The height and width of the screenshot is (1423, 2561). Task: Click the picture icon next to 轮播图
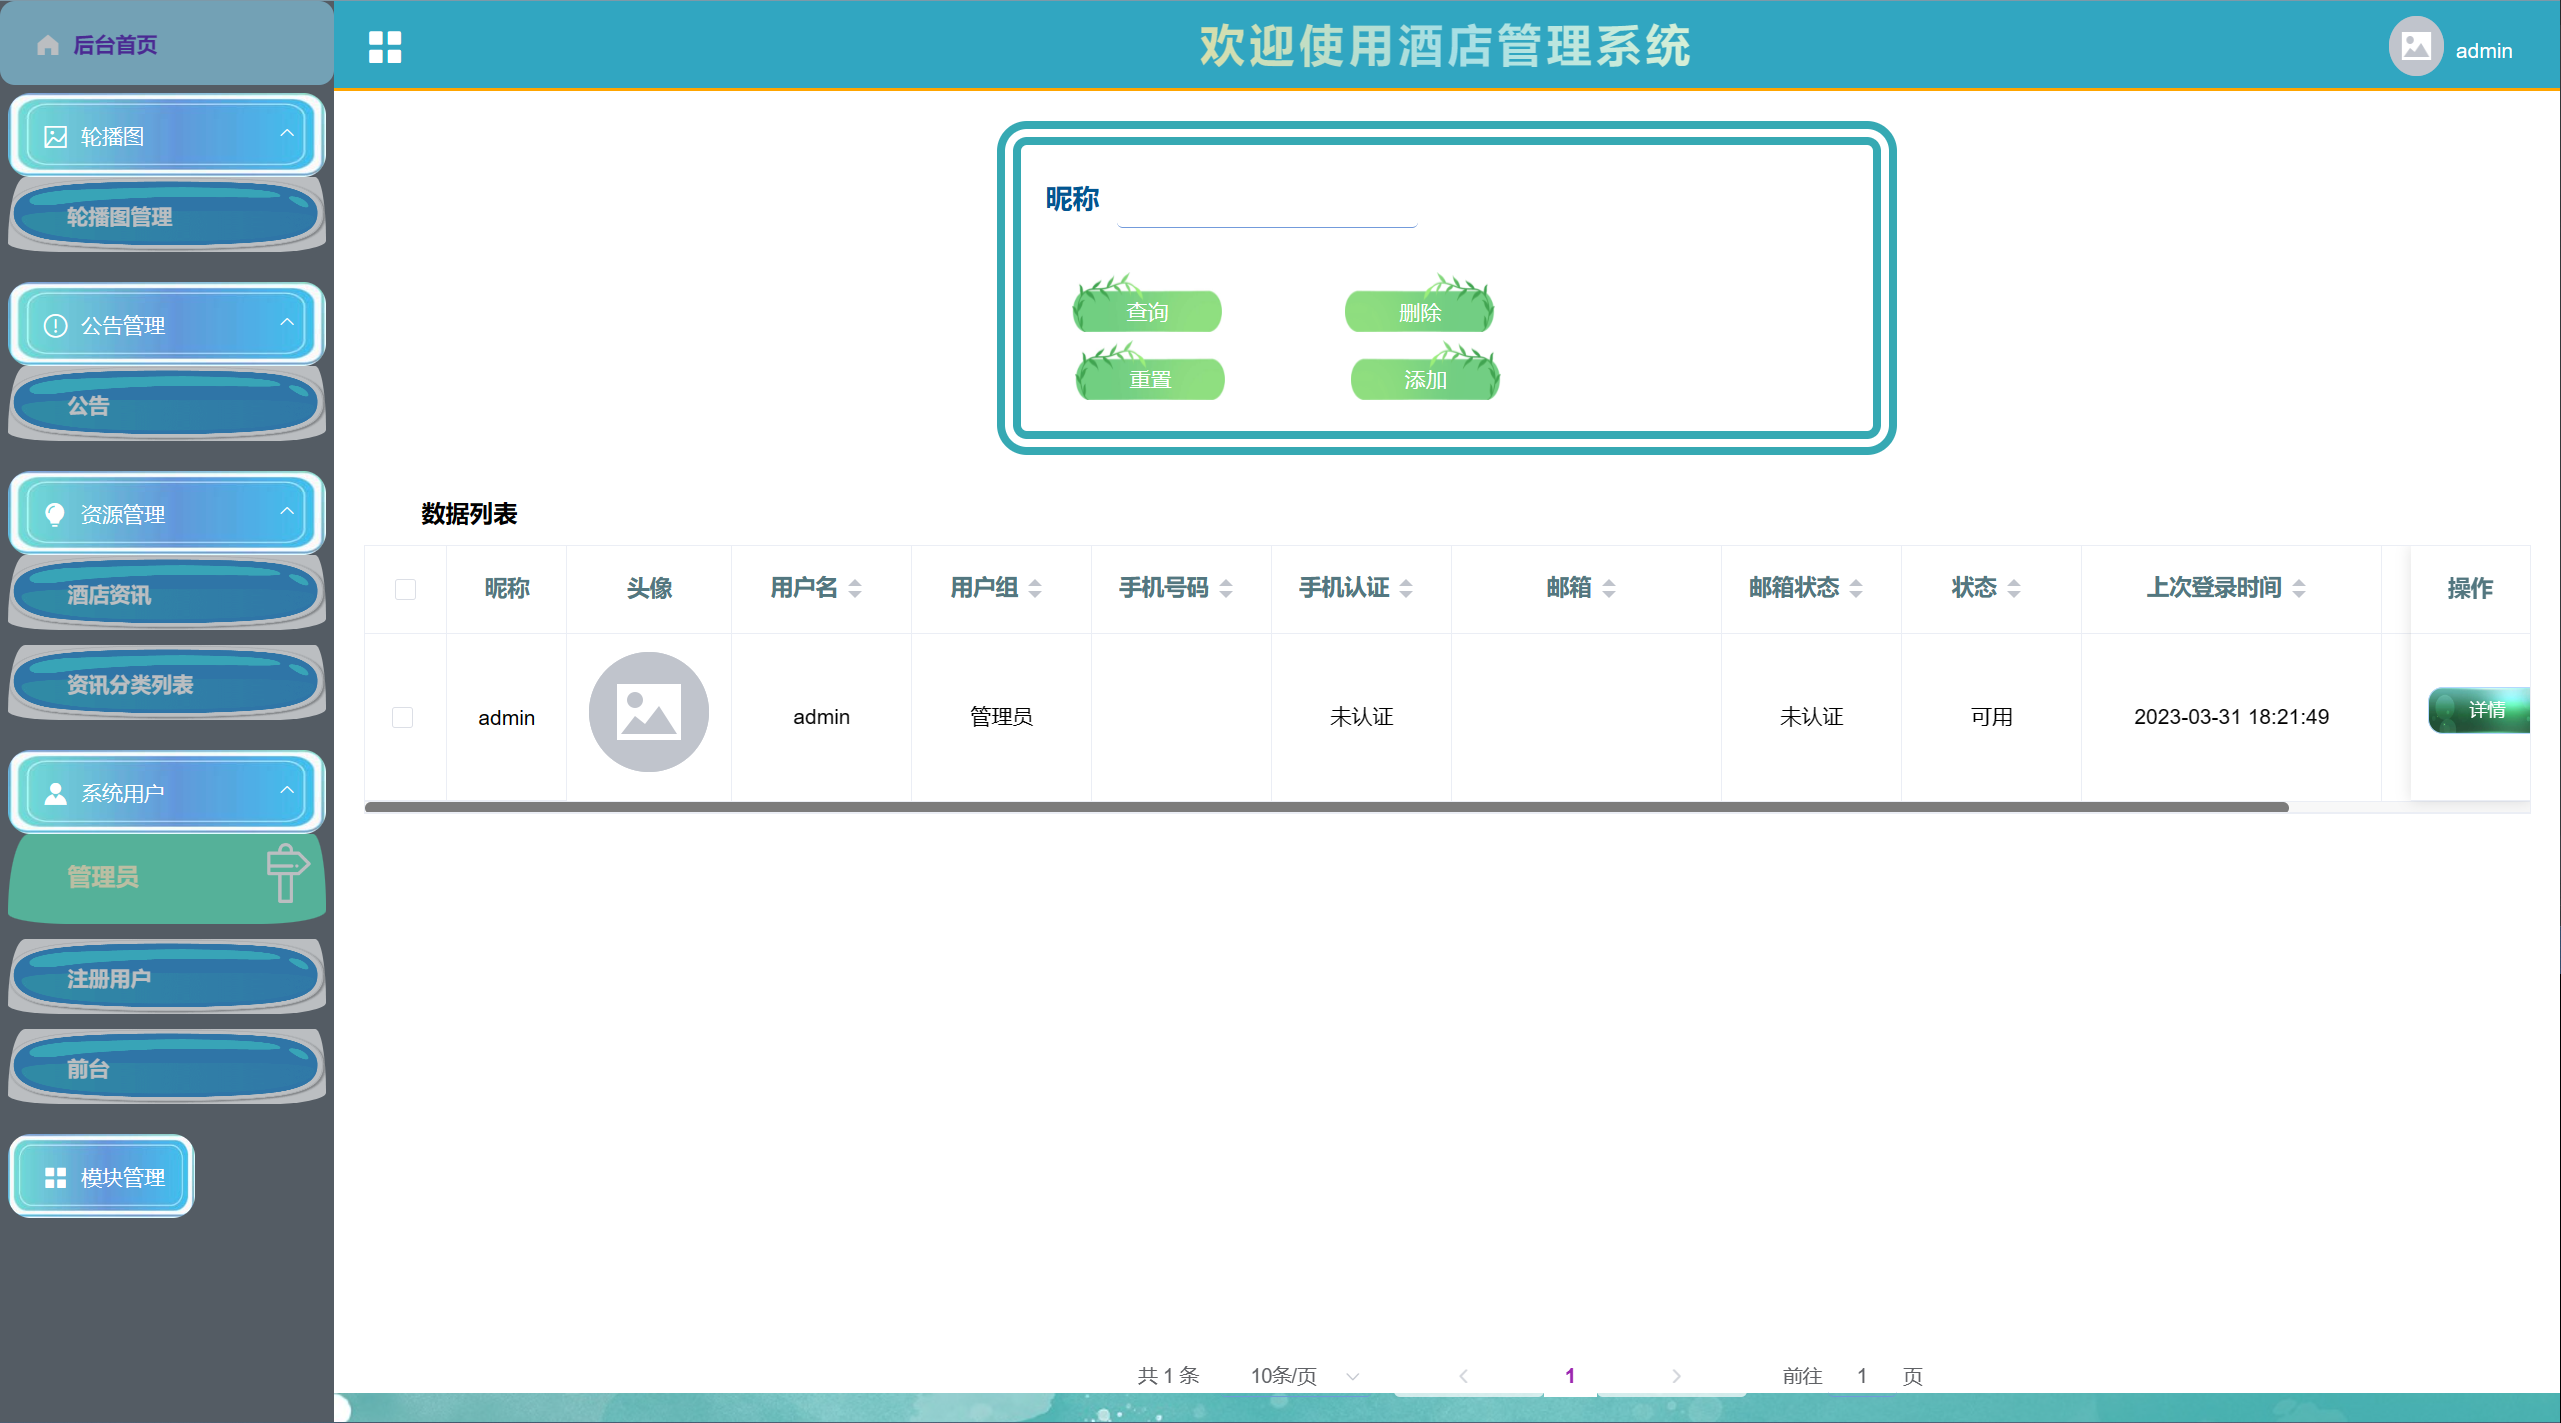tap(56, 137)
